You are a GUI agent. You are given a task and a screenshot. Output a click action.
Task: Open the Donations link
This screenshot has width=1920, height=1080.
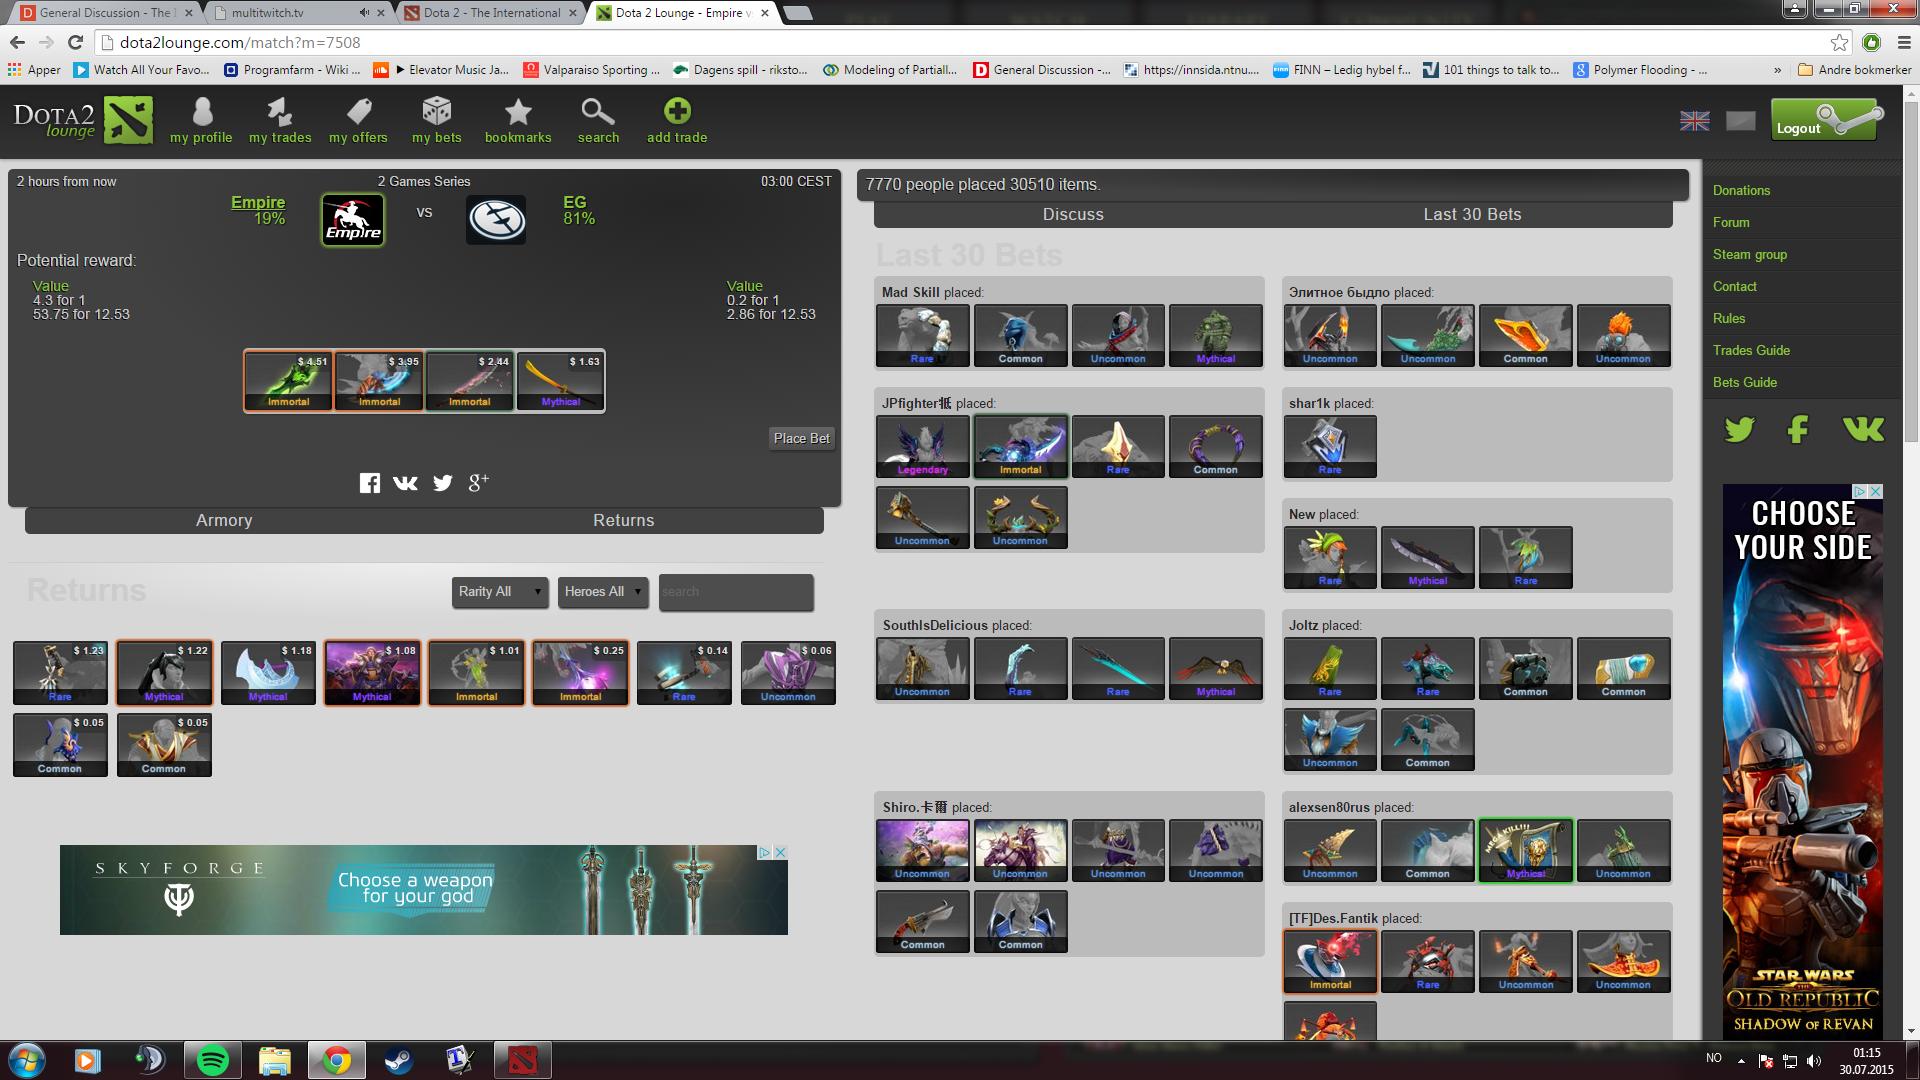[1741, 190]
